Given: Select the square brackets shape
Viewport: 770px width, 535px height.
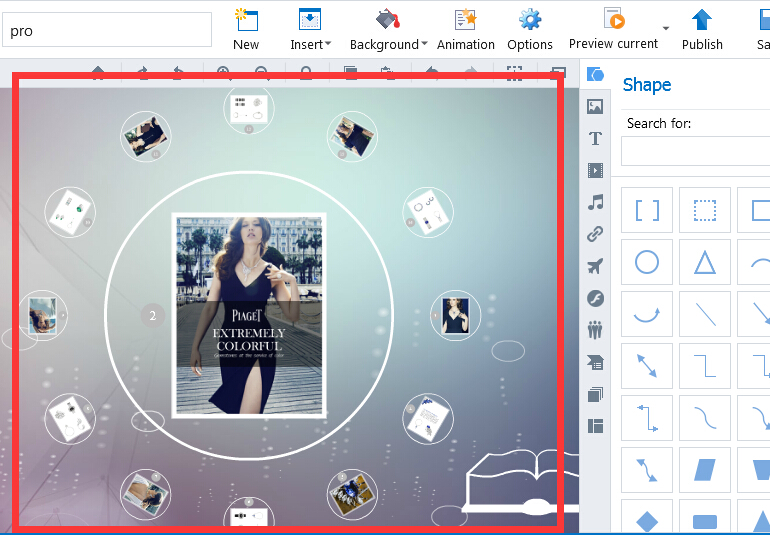Looking at the screenshot, I should tap(647, 210).
